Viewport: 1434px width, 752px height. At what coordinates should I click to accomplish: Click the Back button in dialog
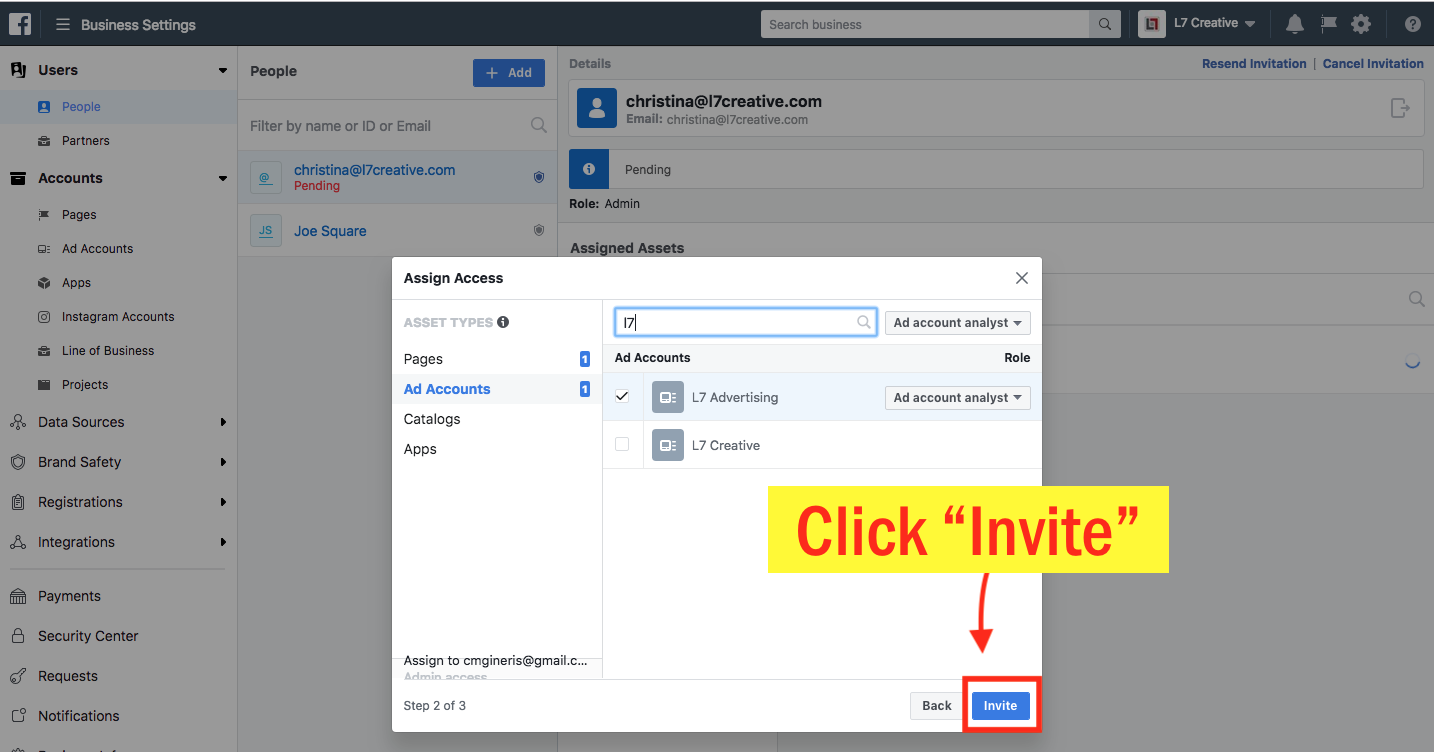(937, 705)
